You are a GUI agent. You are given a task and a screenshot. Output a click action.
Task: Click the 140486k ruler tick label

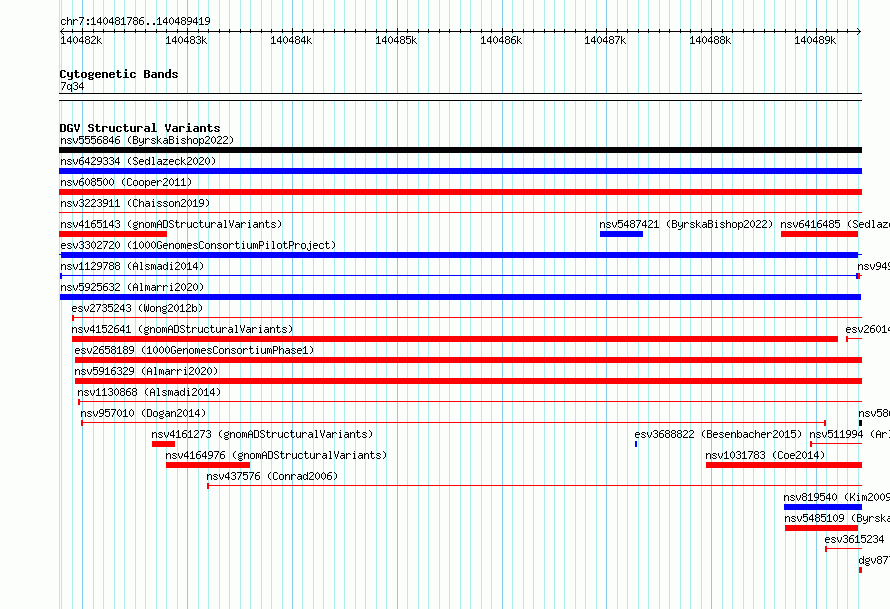501,40
